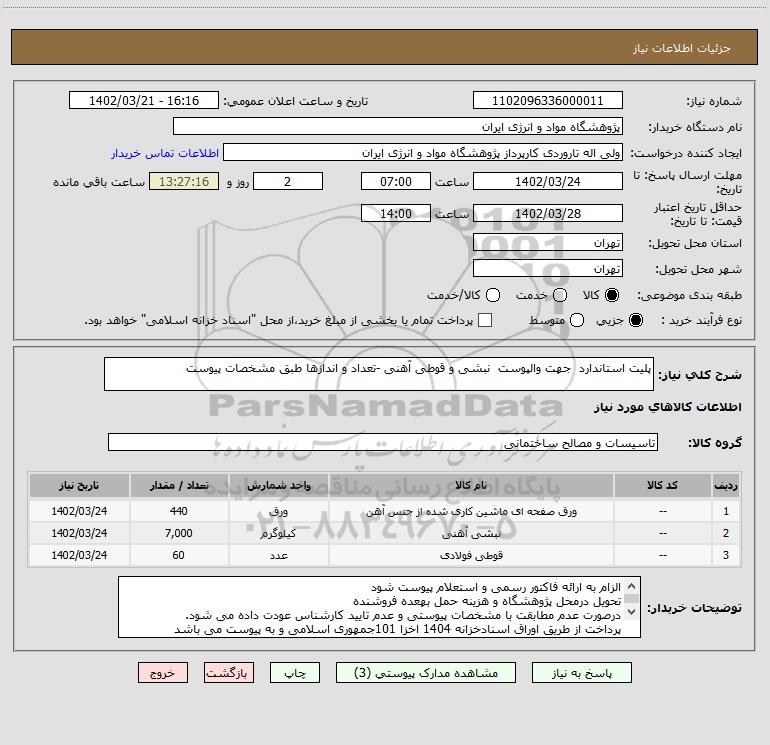Click the ردیف column header
Image resolution: width=770 pixels, height=745 pixels.
(x=726, y=485)
